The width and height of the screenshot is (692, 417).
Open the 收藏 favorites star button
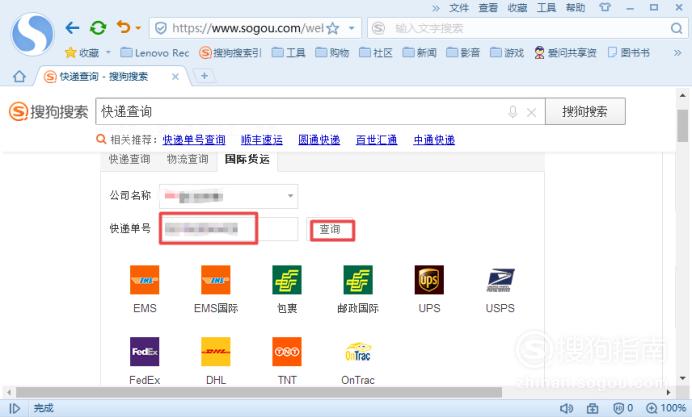pos(82,53)
